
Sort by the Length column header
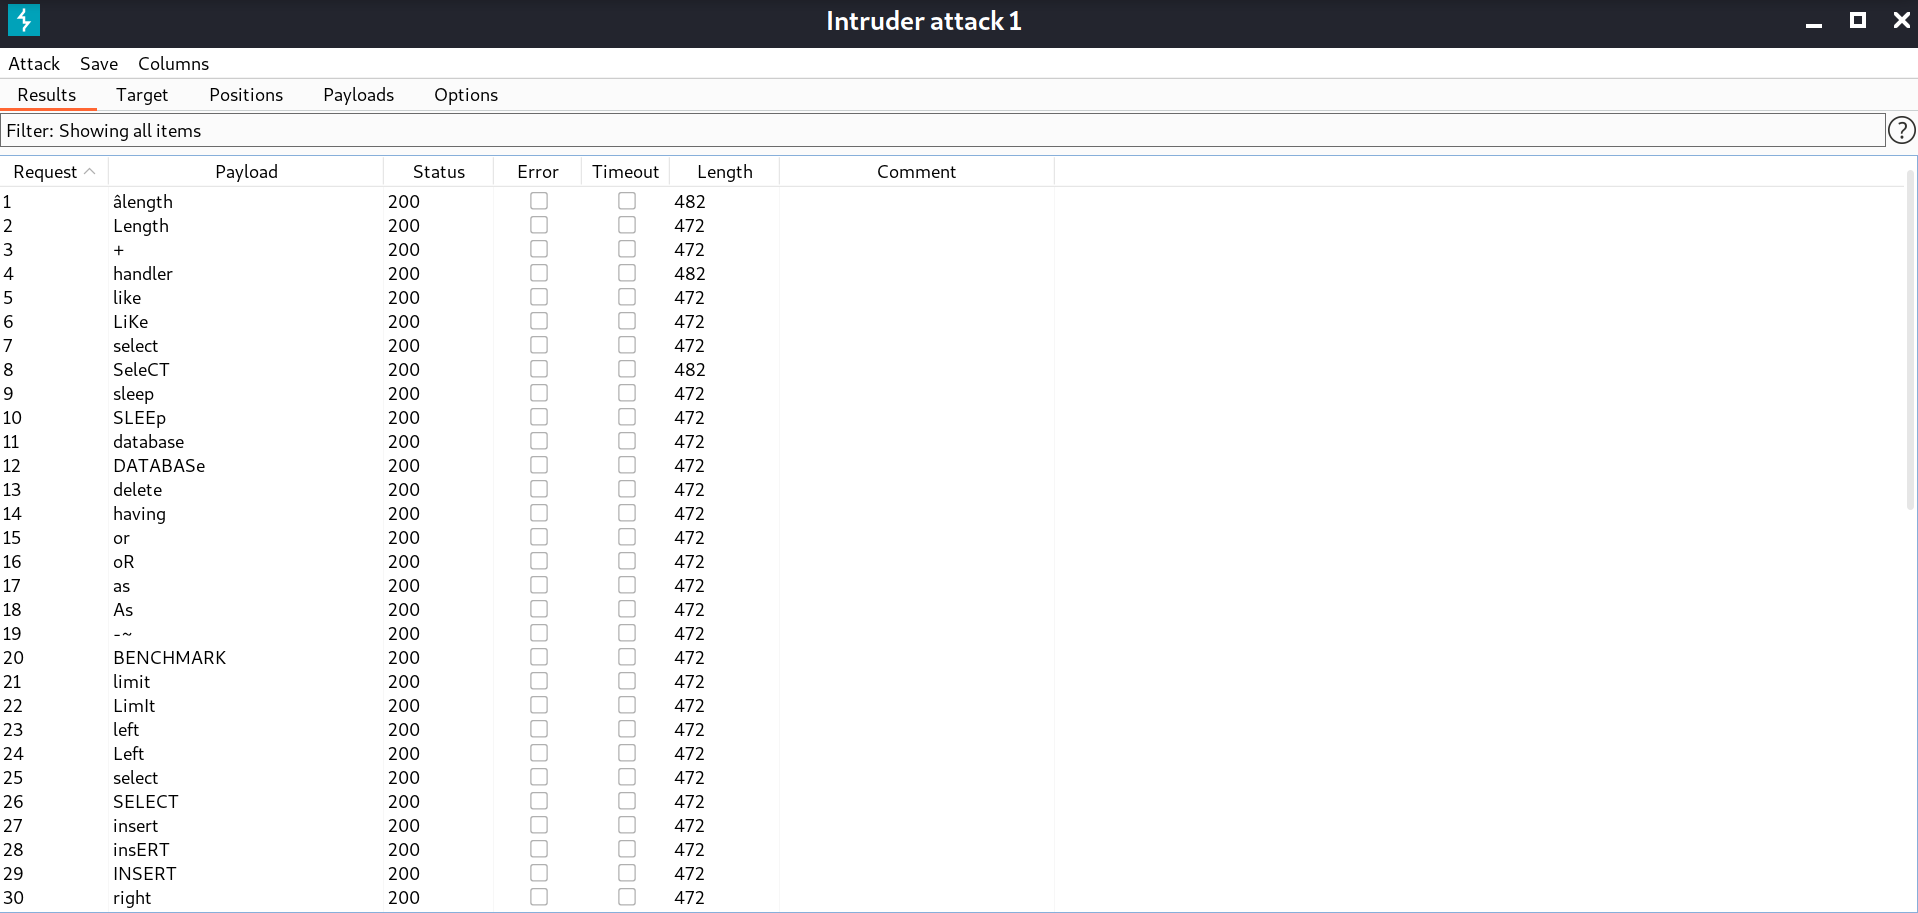pyautogui.click(x=725, y=171)
